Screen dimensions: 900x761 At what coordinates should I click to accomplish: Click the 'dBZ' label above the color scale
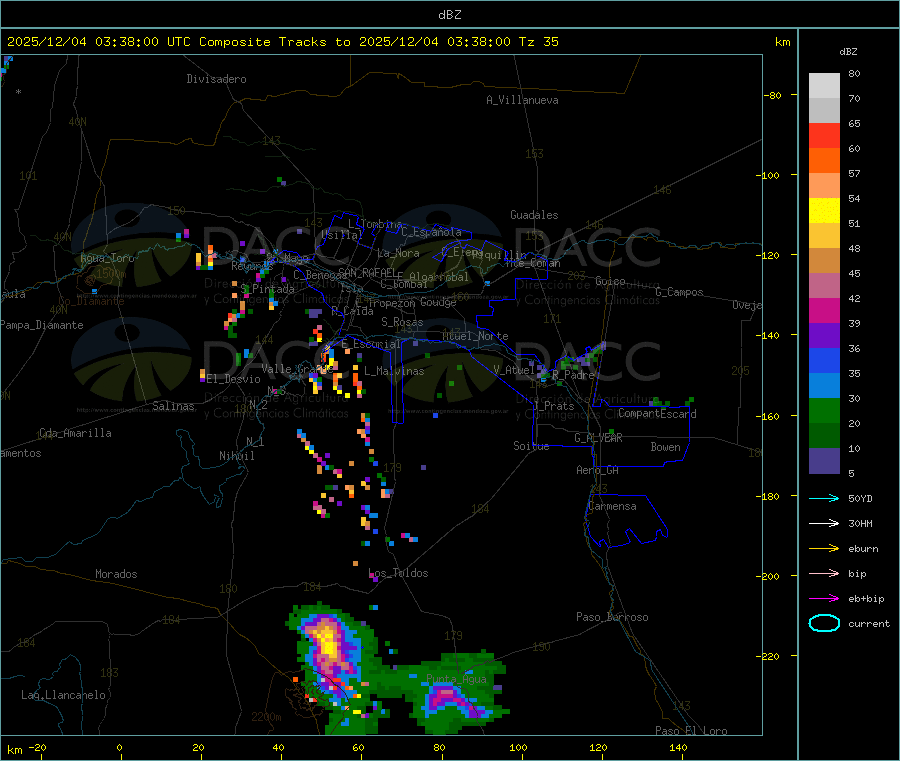pyautogui.click(x=848, y=52)
